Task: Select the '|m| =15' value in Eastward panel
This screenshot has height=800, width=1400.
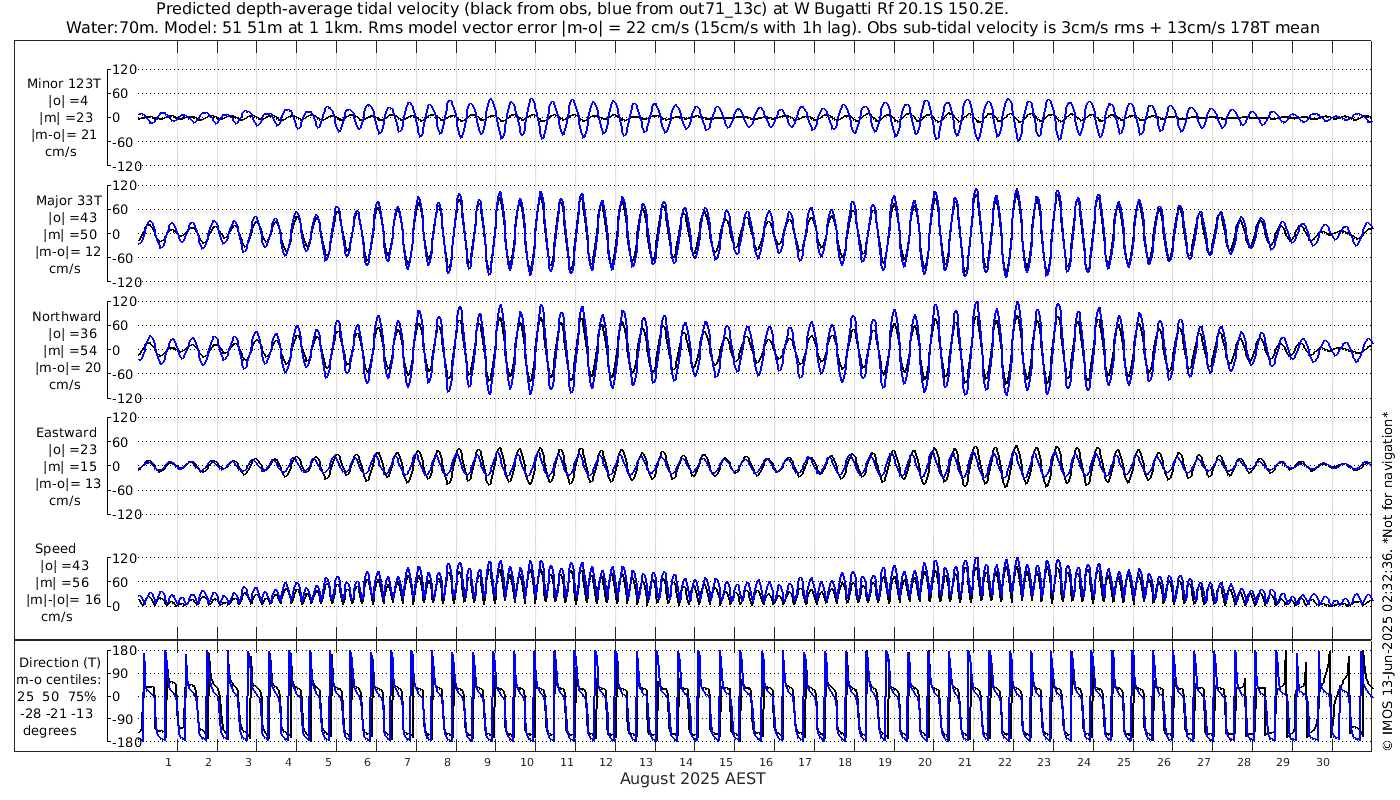Action: tap(68, 467)
